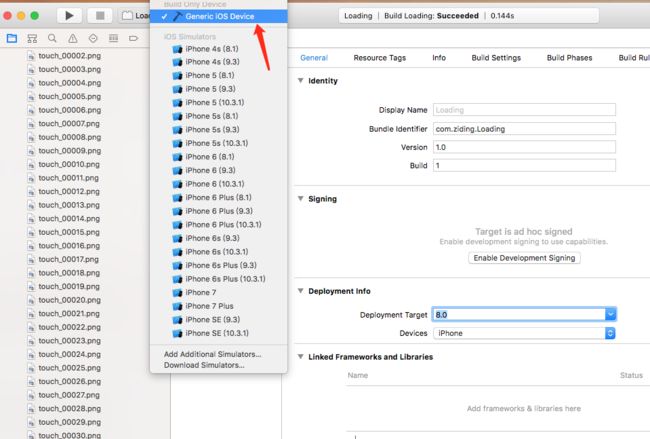The image size is (650, 439).
Task: Click the touch_00026.png file icon
Action: click(31, 381)
